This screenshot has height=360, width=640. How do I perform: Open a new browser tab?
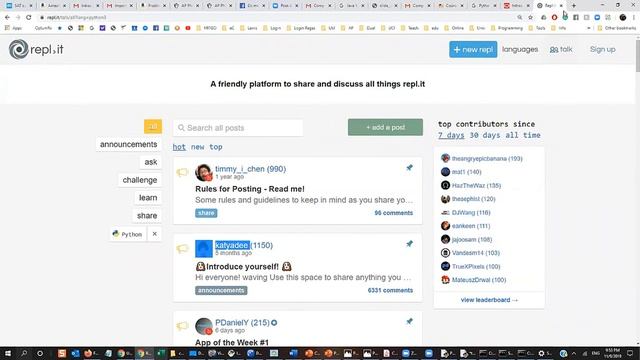(573, 5)
